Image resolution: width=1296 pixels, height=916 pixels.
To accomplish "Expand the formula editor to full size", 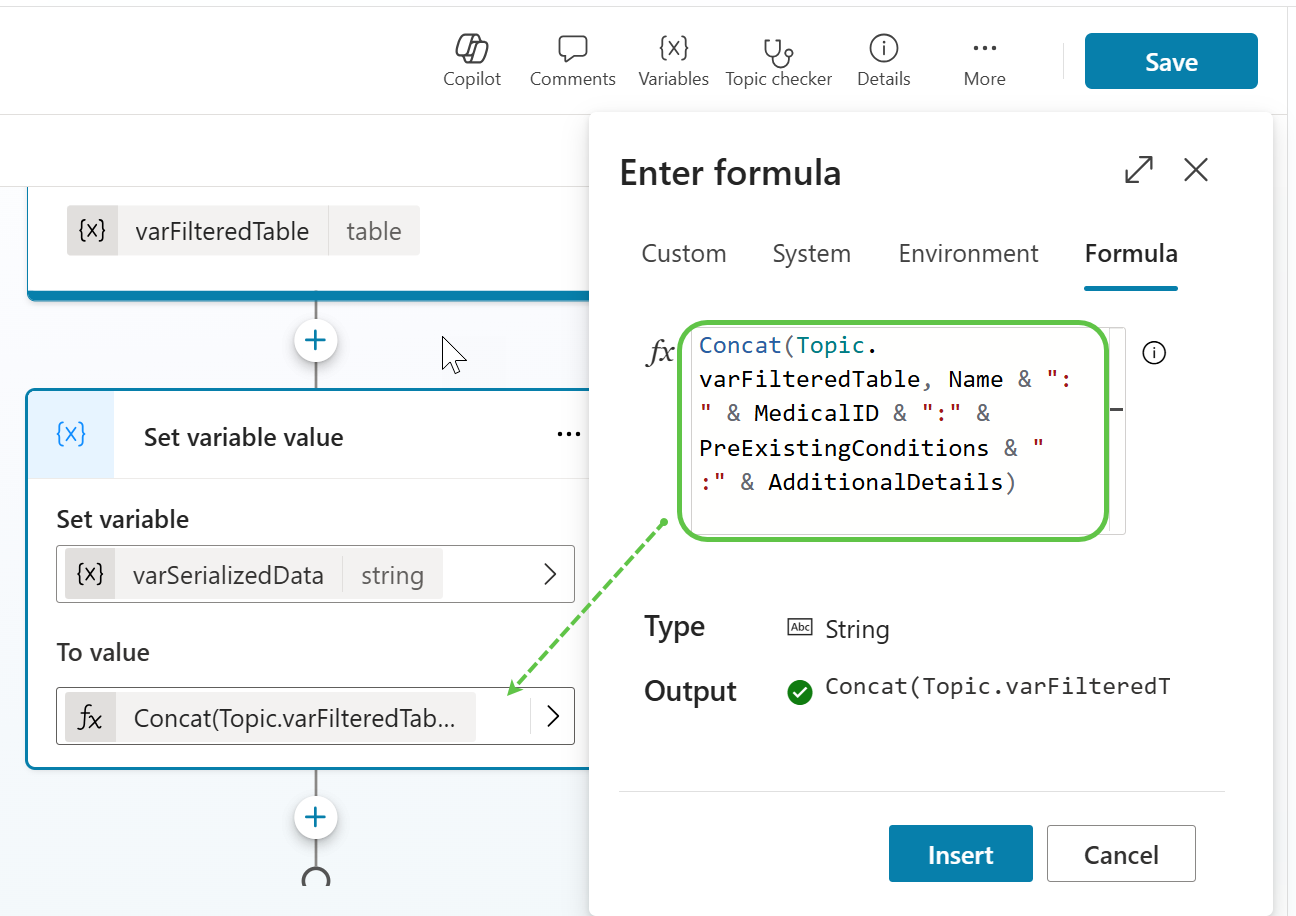I will [1139, 170].
